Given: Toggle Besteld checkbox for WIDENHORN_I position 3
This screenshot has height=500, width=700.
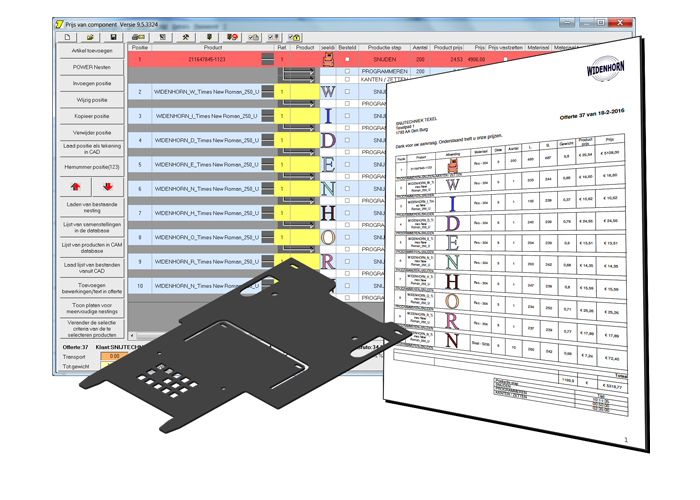Looking at the screenshot, I should point(347,116).
